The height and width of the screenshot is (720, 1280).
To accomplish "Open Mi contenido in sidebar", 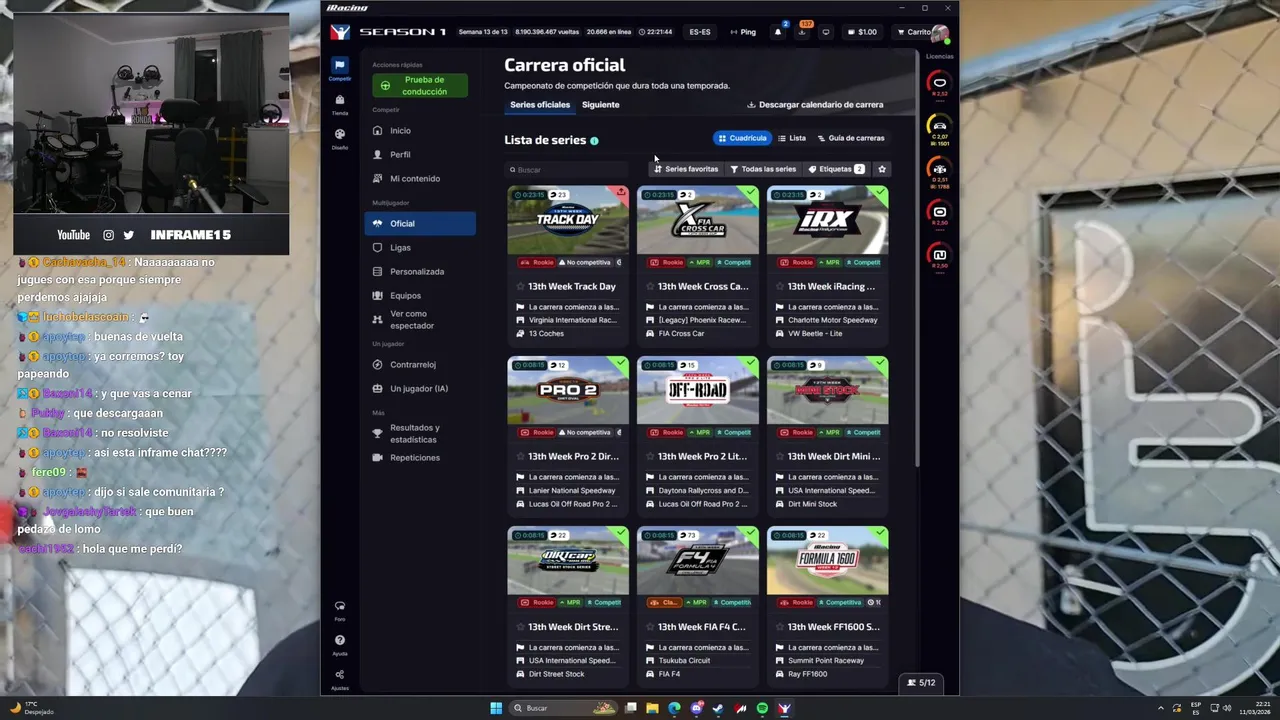I will 420,179.
